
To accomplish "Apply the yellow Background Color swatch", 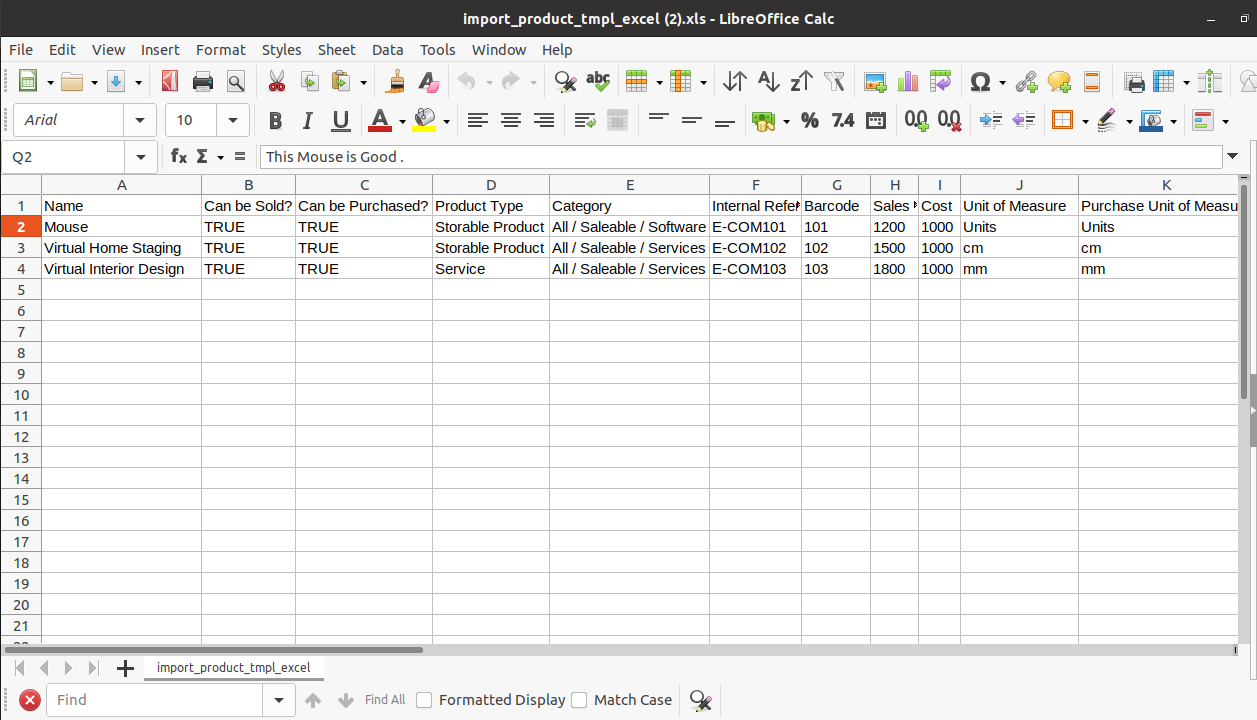I will pos(424,121).
